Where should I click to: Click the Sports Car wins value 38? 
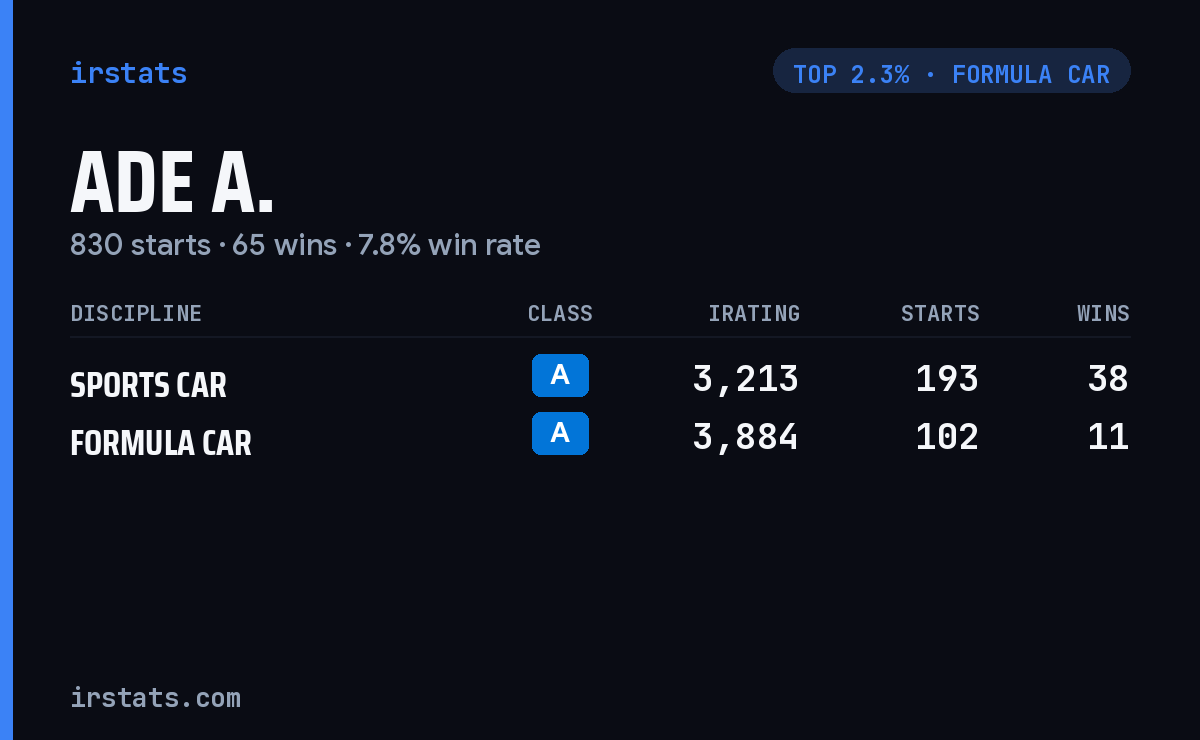pos(1108,379)
